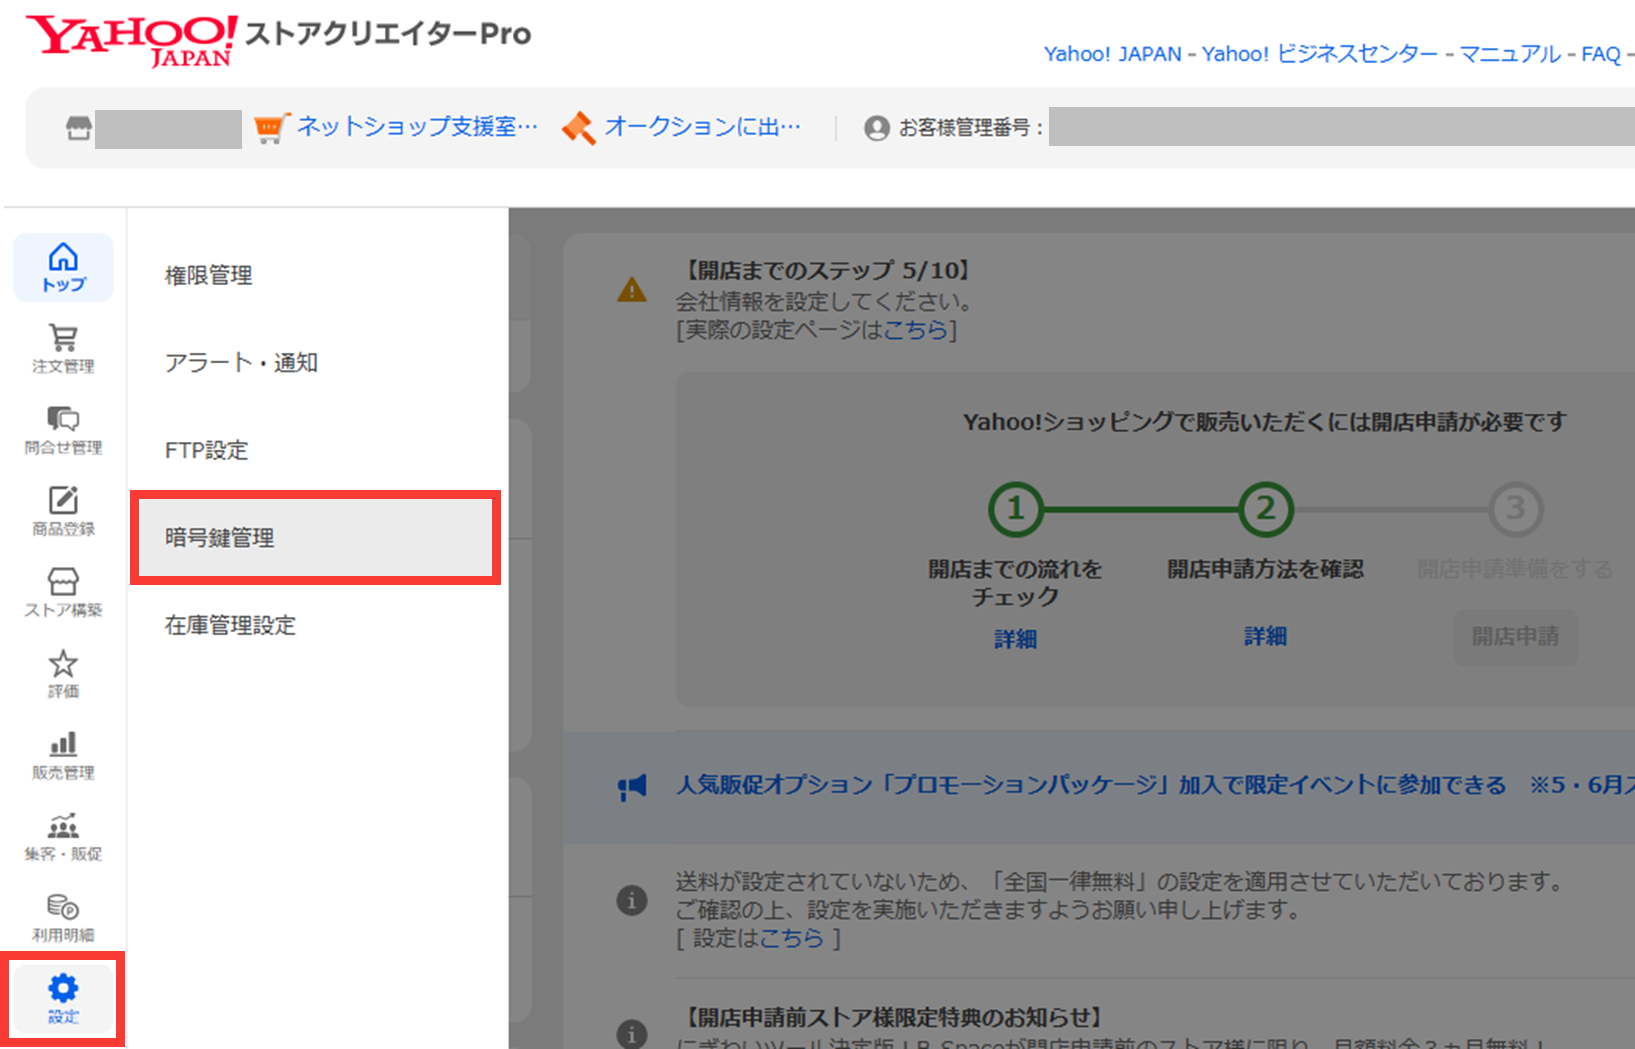
Task: Click the 【開店までのステップ 5/10】 heading
Action: coord(824,270)
